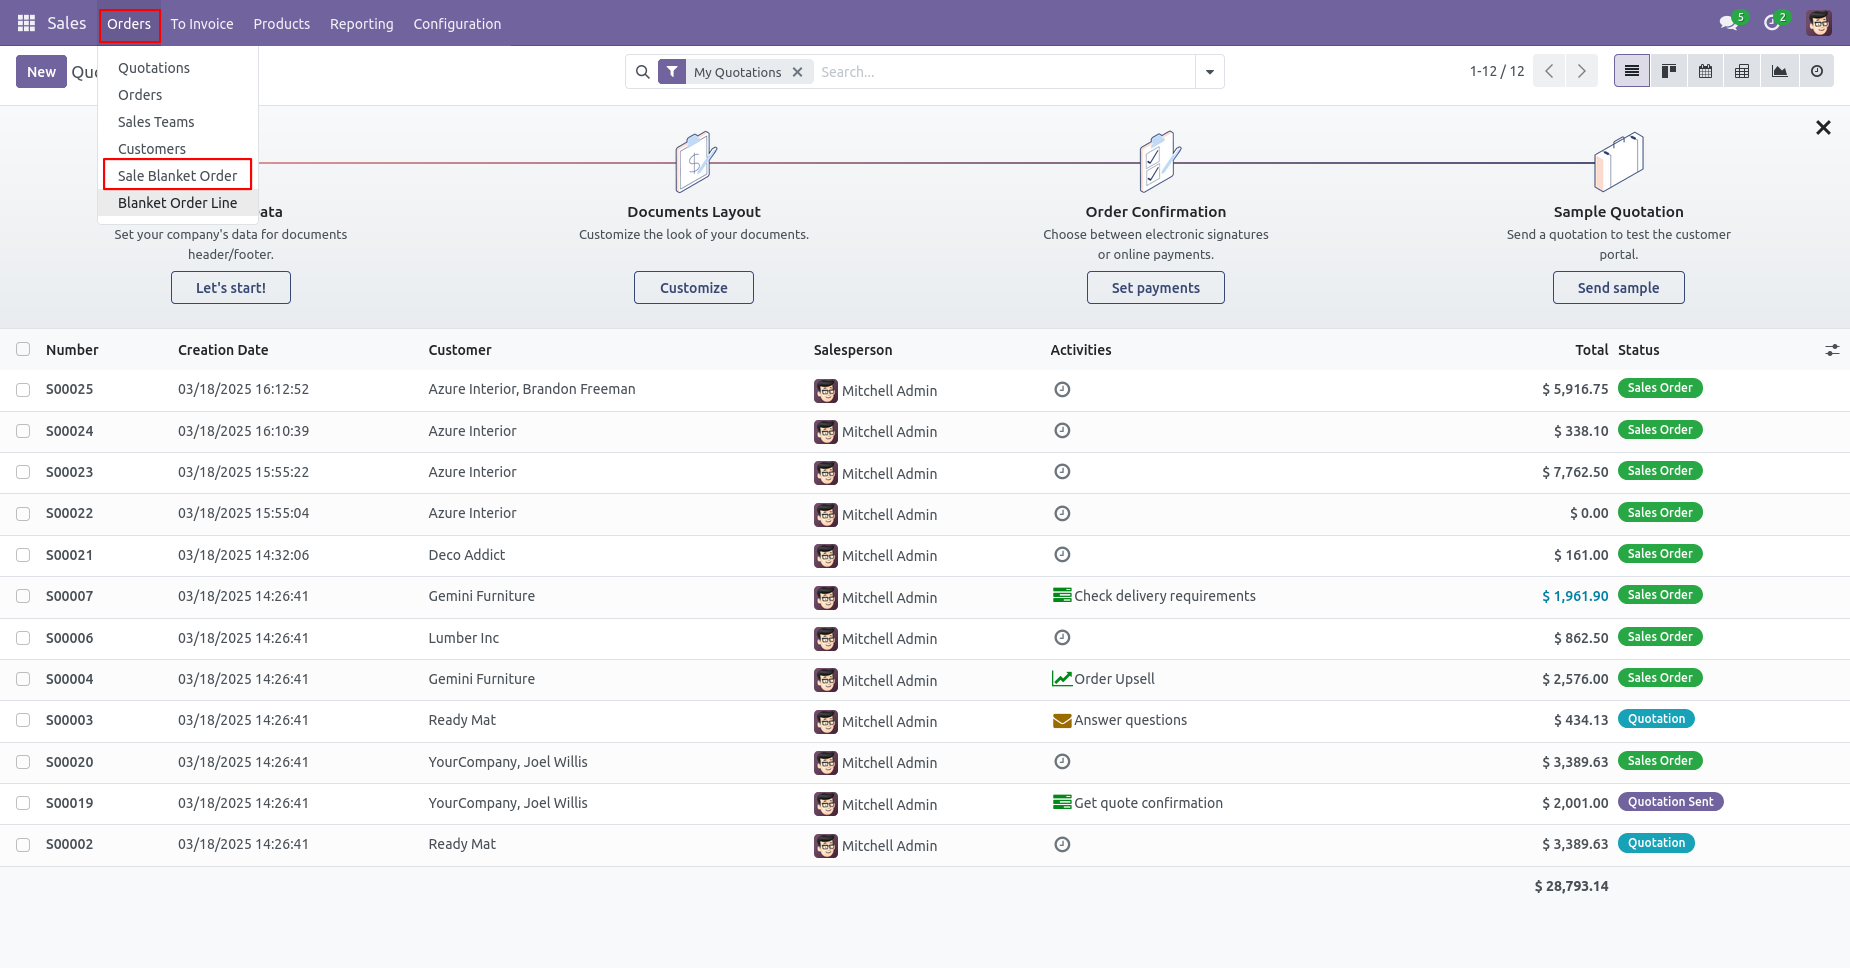1850x968 pixels.
Task: Switch to graph view
Action: click(x=1780, y=71)
